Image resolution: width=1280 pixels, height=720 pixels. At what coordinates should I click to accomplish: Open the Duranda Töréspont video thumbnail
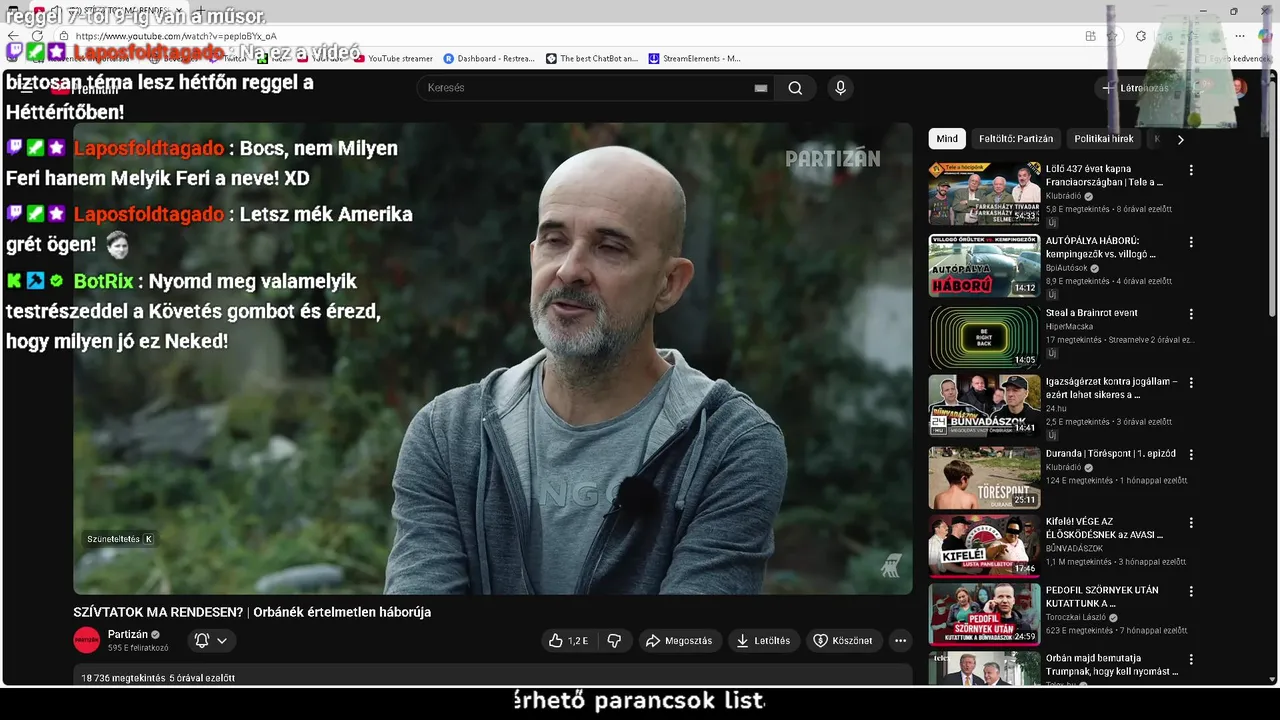coord(984,478)
